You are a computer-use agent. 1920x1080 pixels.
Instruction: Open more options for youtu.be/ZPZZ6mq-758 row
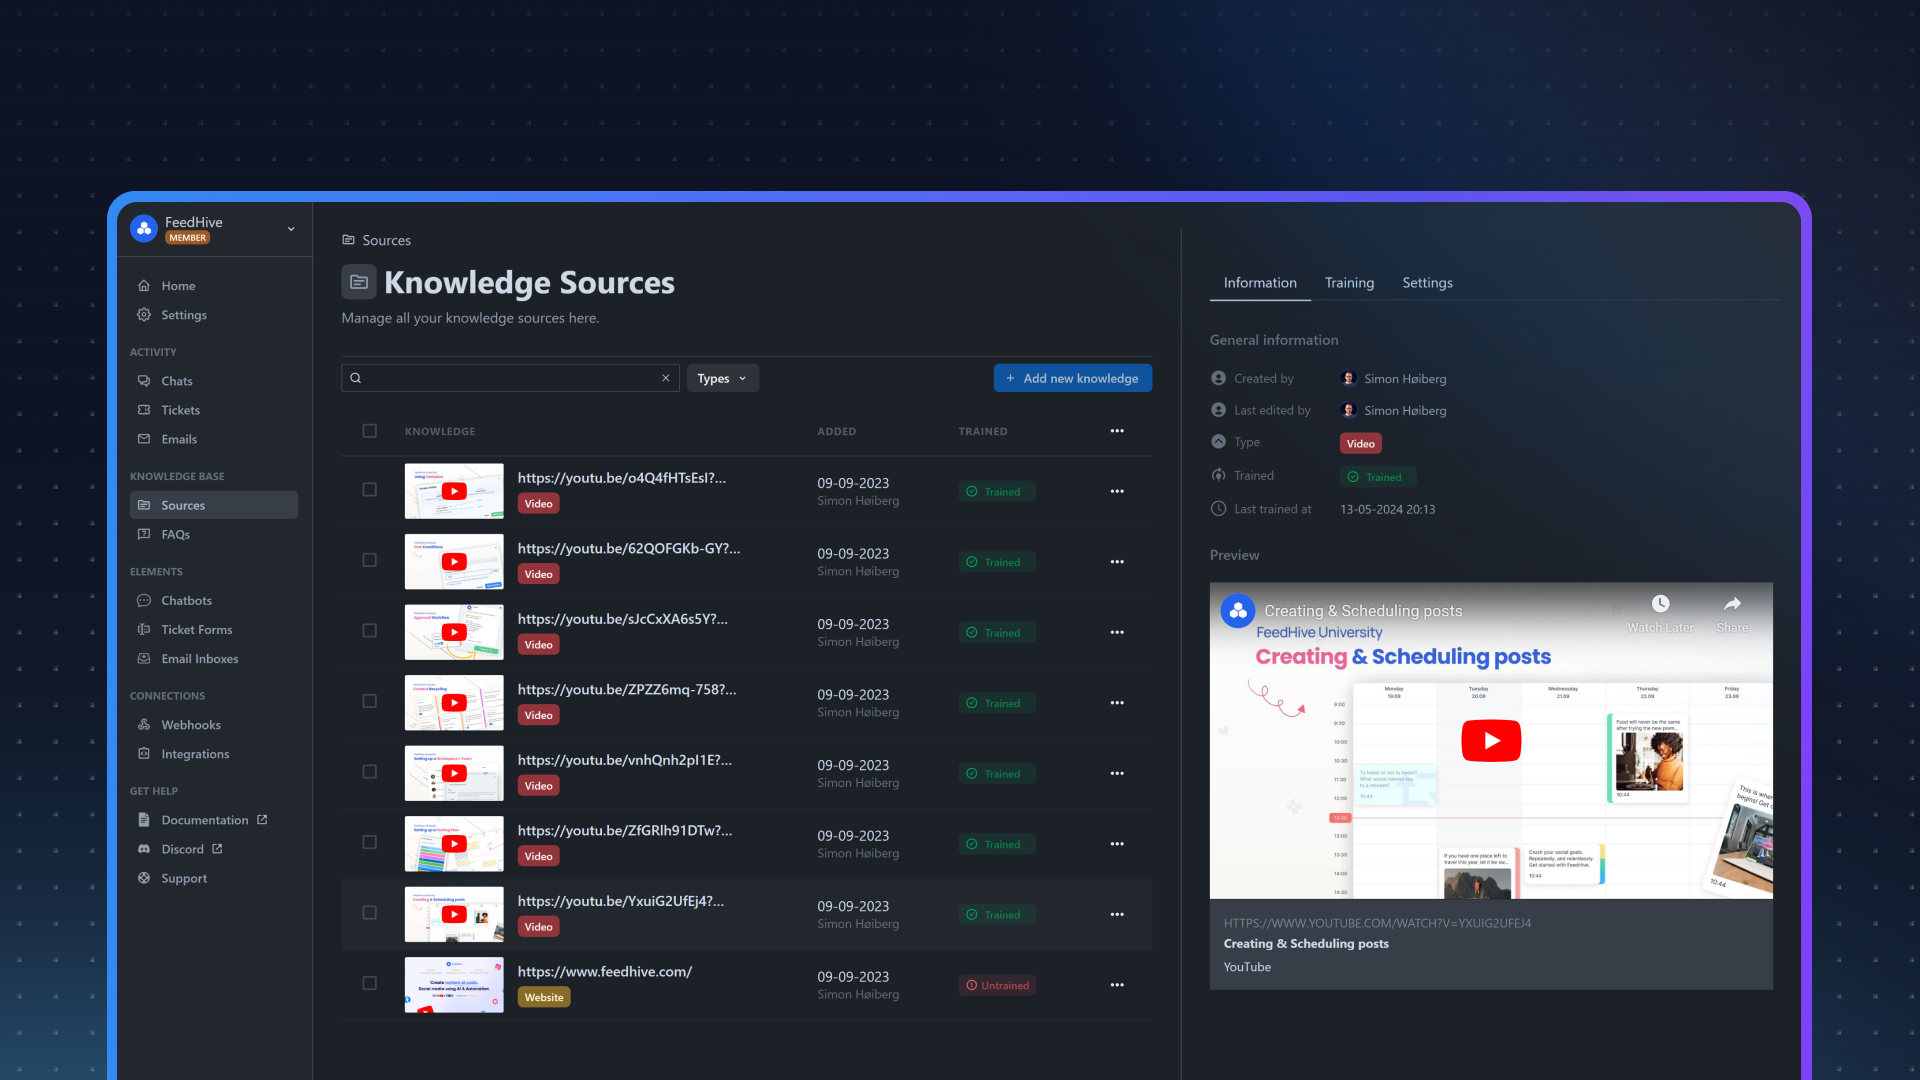pyautogui.click(x=1117, y=703)
